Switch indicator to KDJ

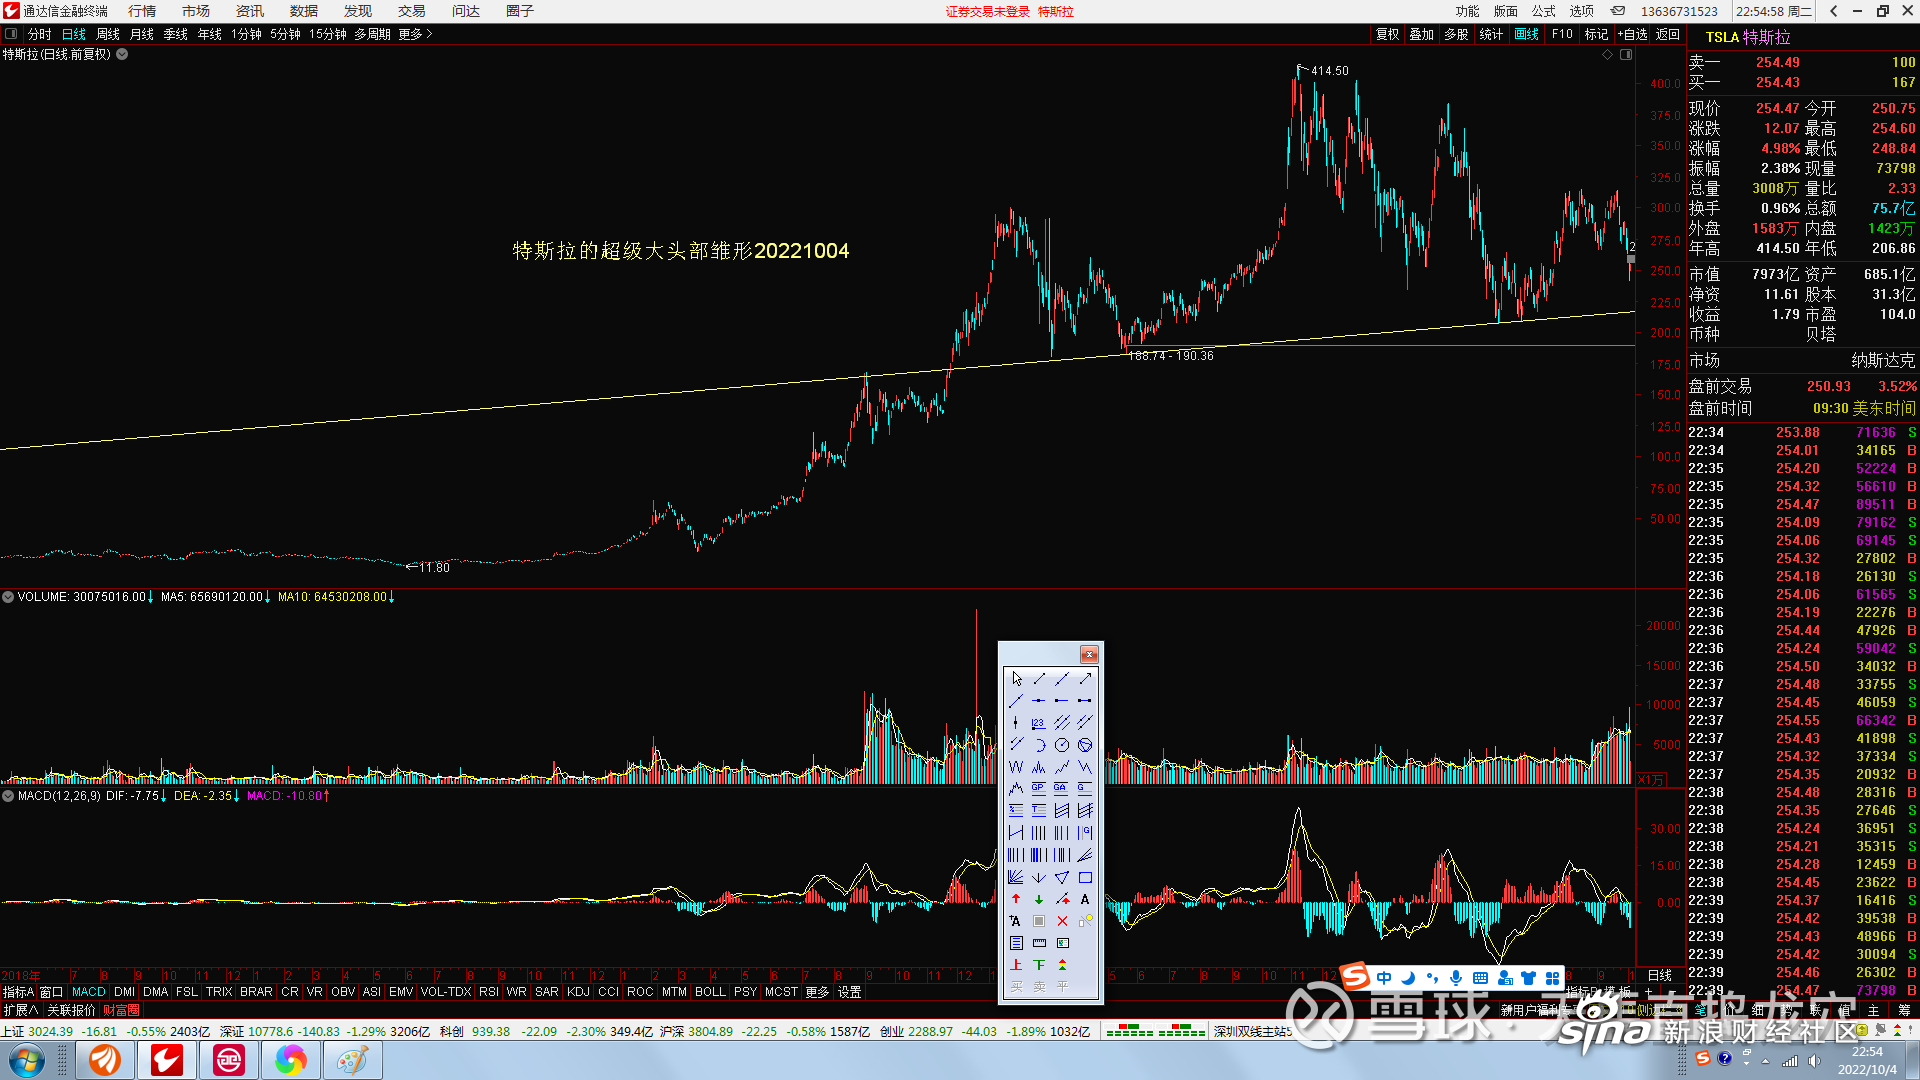point(578,992)
